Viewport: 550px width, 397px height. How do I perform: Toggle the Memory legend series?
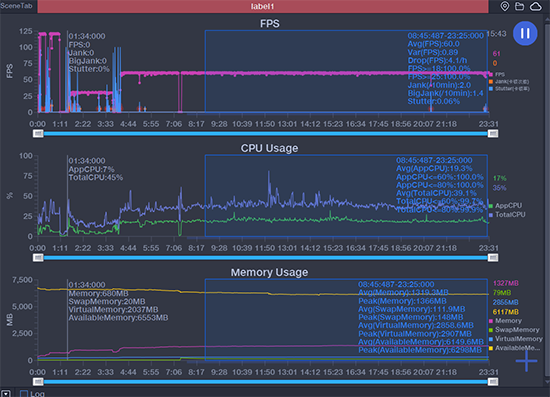[505, 321]
